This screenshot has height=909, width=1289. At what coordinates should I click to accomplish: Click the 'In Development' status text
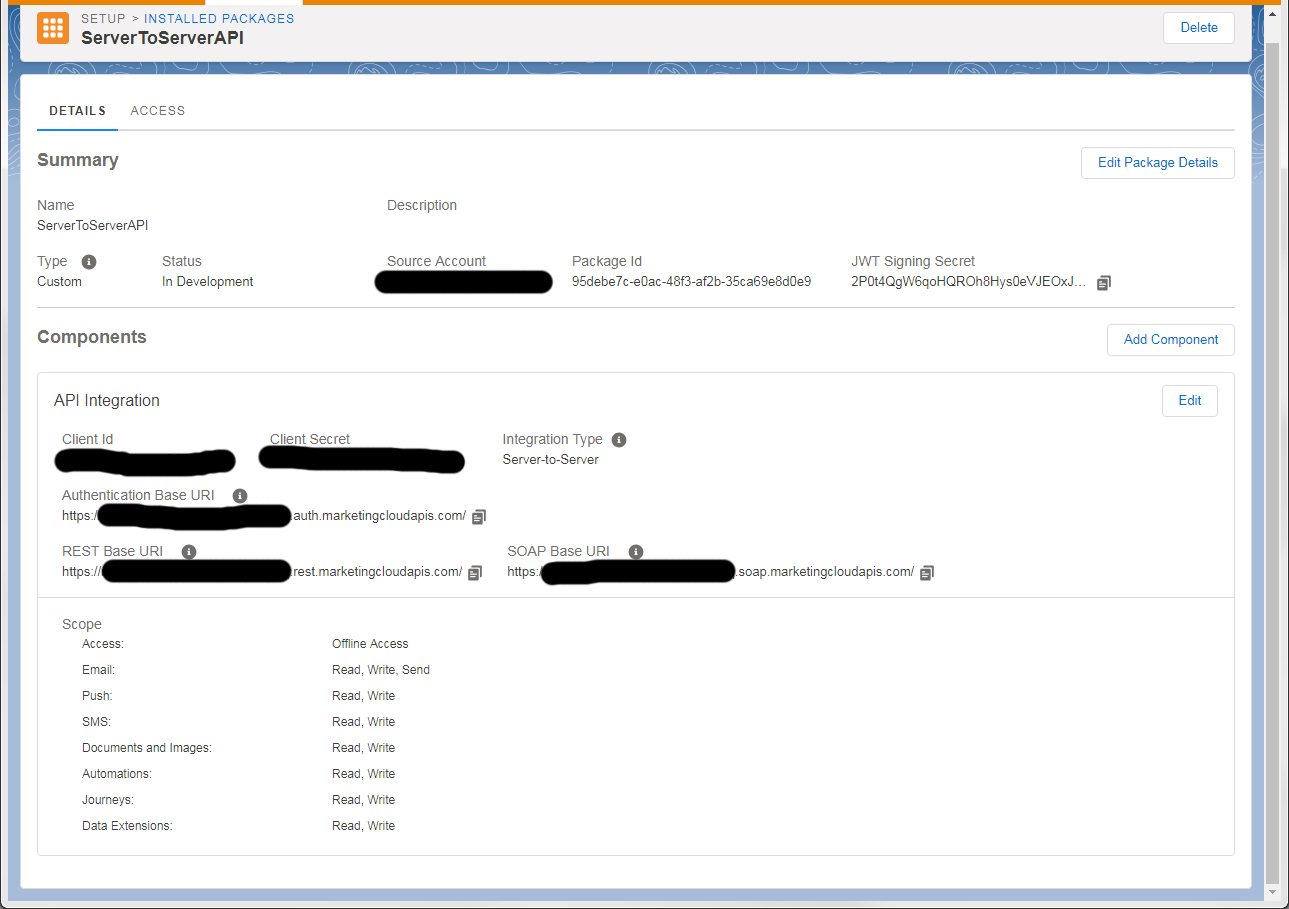208,282
